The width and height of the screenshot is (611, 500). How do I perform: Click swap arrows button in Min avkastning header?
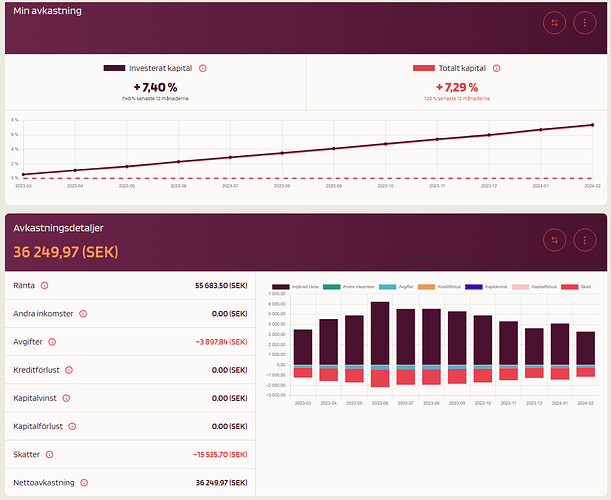pos(555,22)
